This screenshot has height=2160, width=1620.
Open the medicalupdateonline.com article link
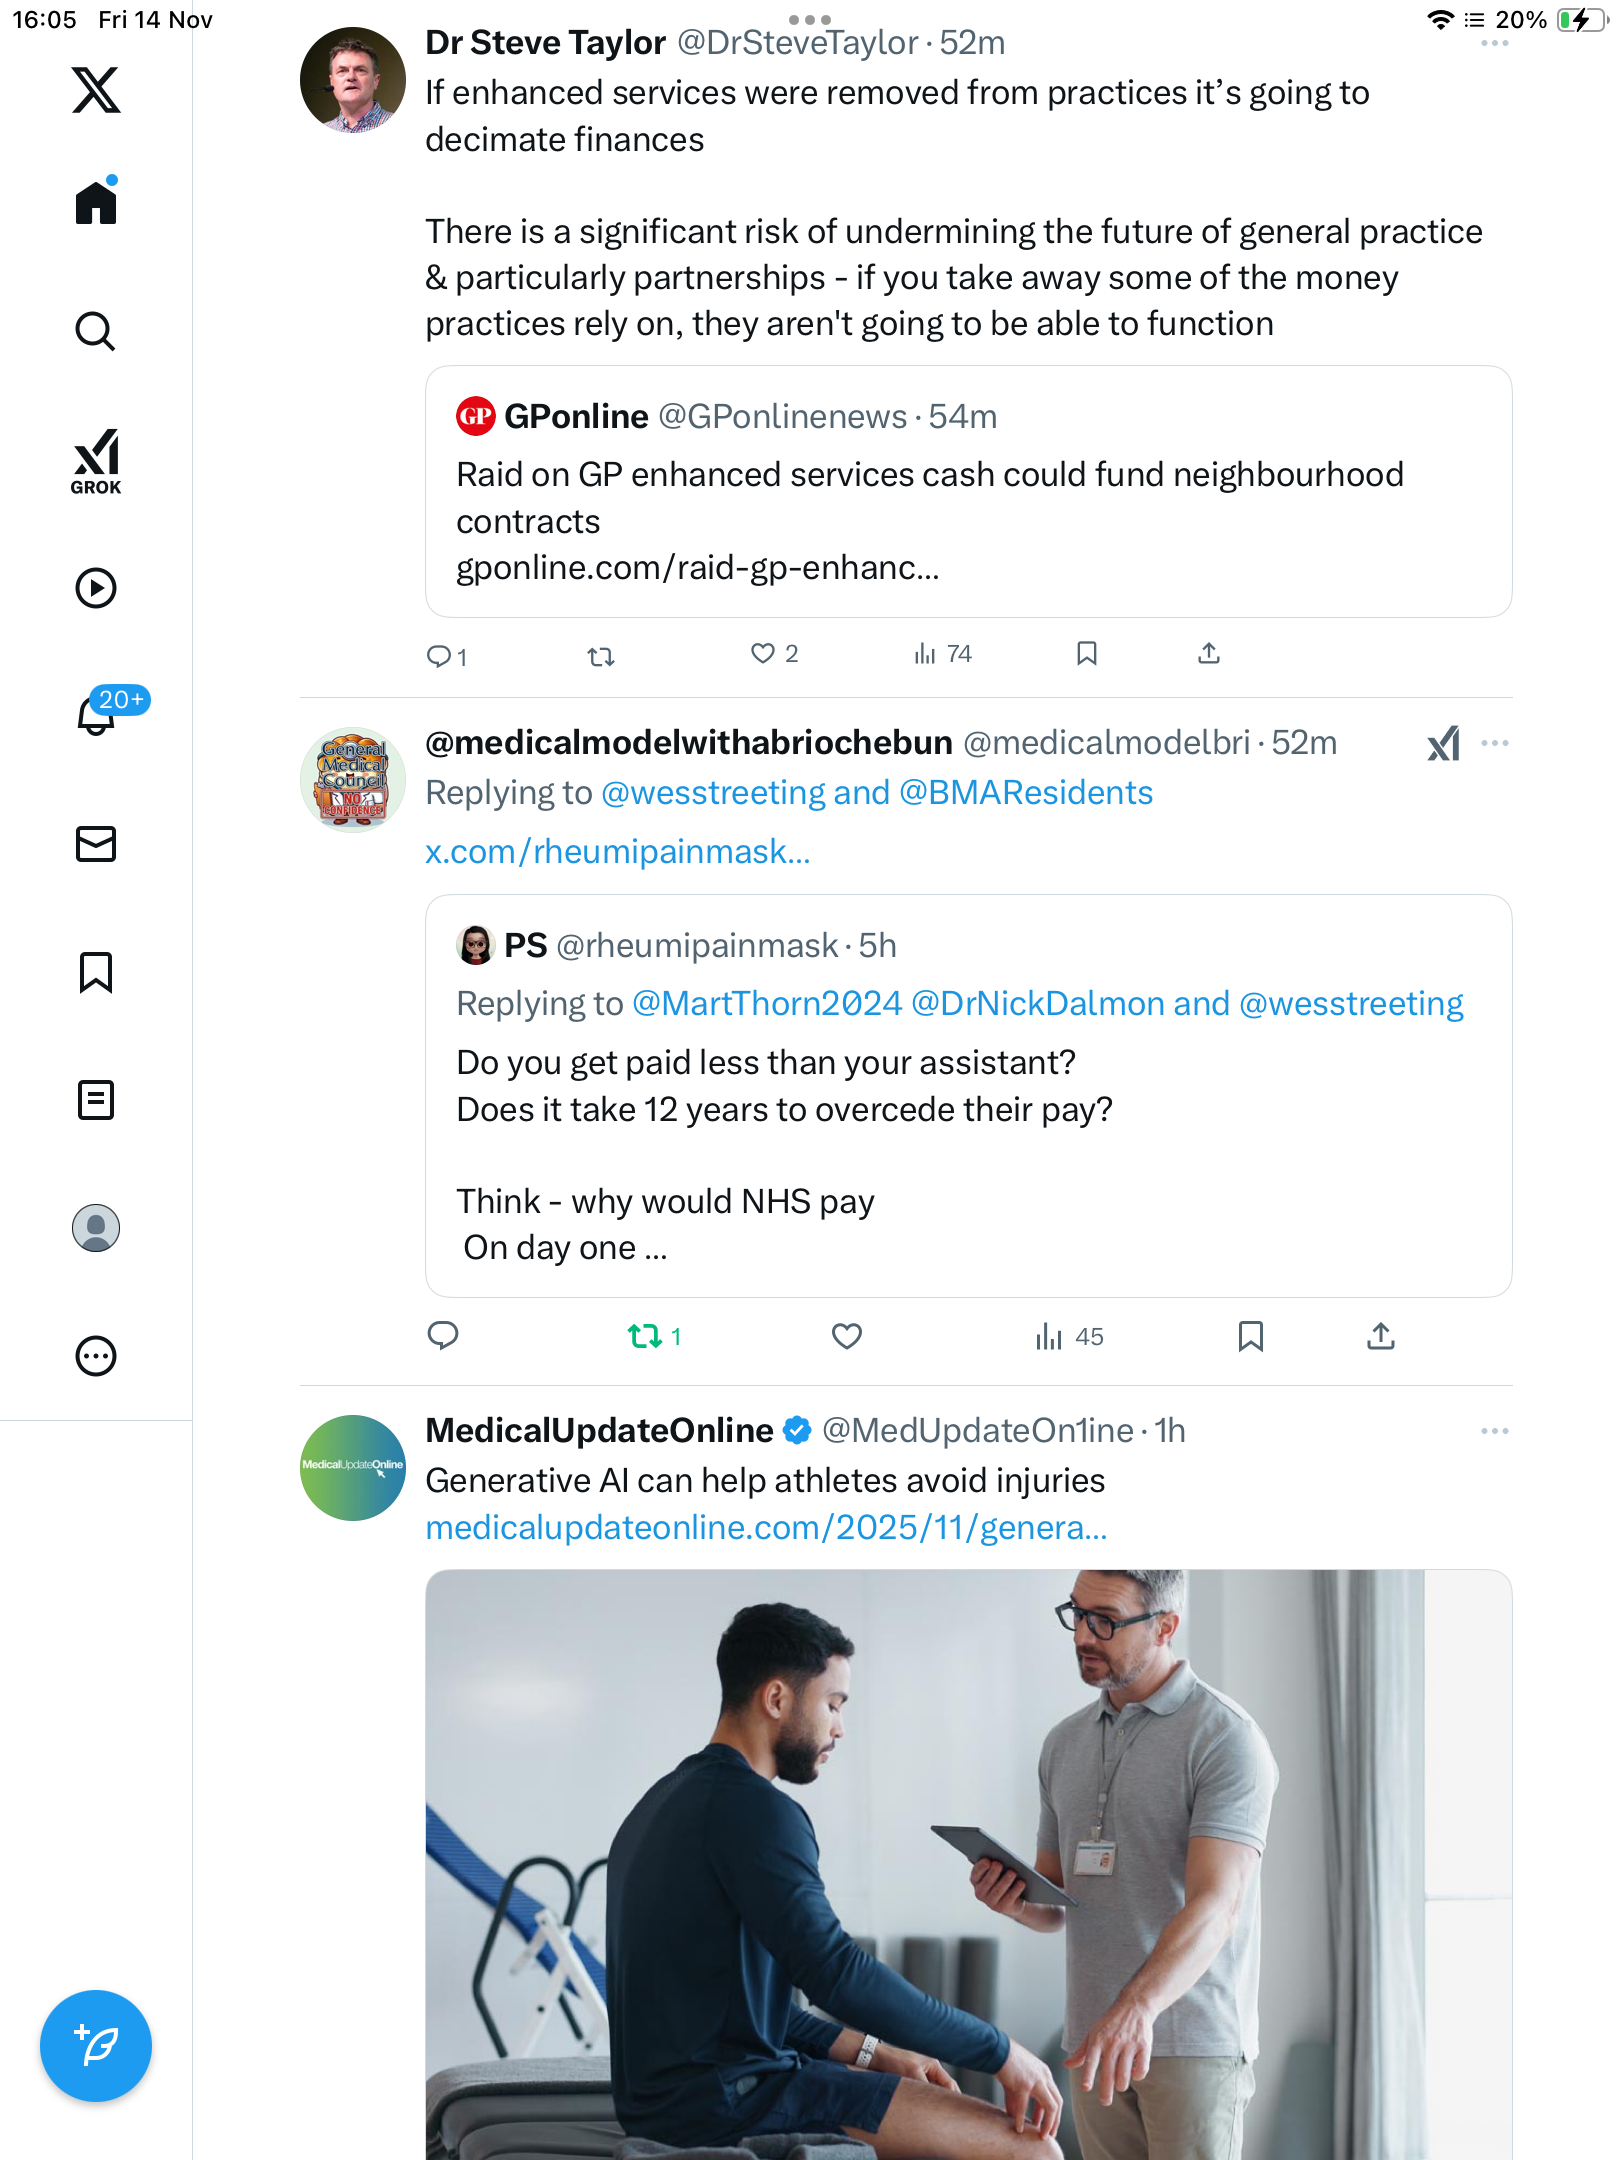(x=766, y=1528)
